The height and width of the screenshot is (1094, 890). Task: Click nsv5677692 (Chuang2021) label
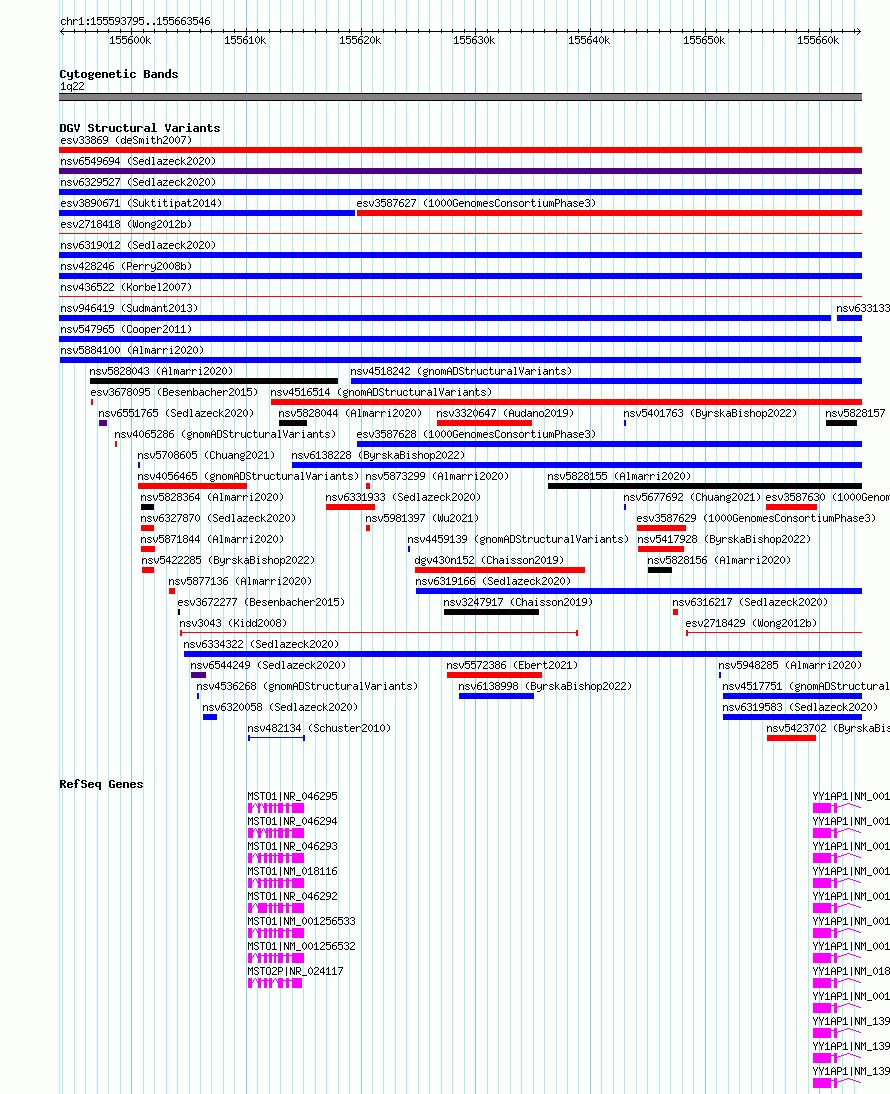[693, 497]
